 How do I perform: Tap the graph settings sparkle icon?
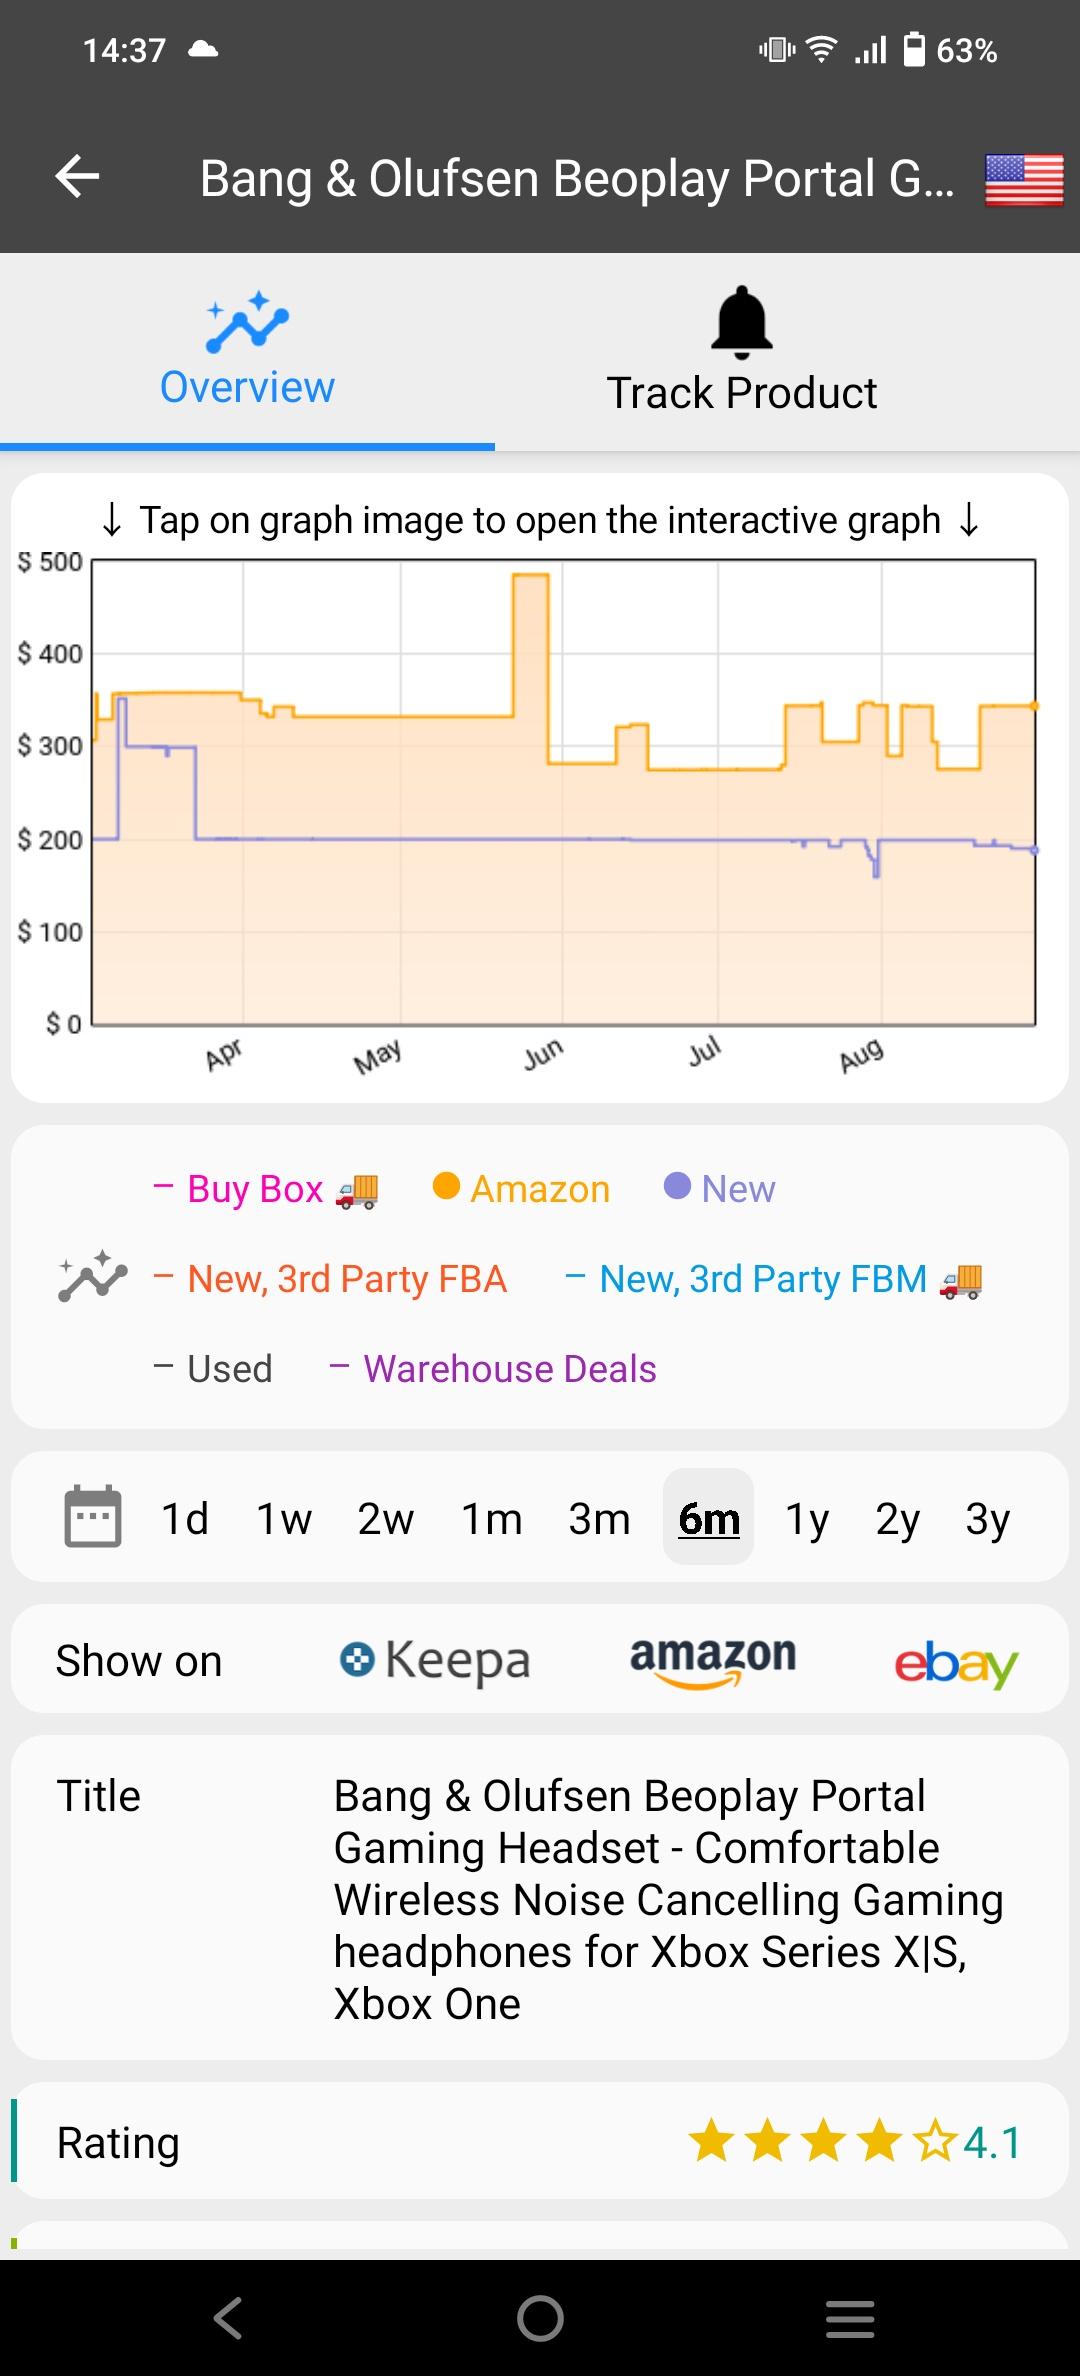point(92,1278)
